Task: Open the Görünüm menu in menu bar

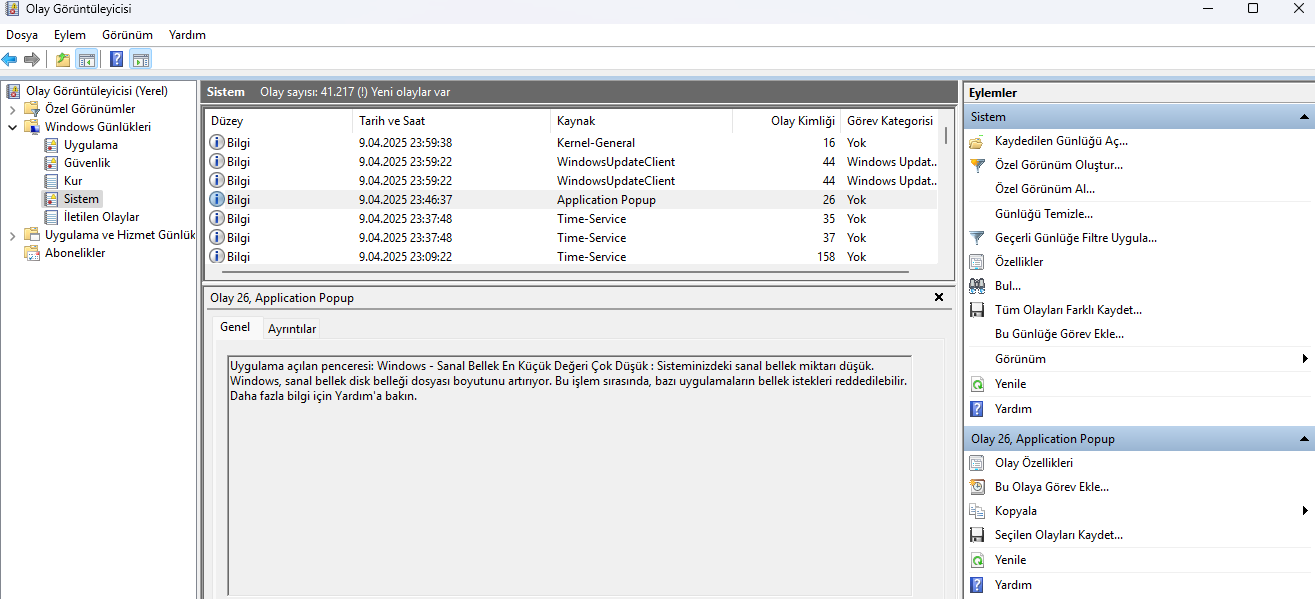Action: [x=127, y=35]
